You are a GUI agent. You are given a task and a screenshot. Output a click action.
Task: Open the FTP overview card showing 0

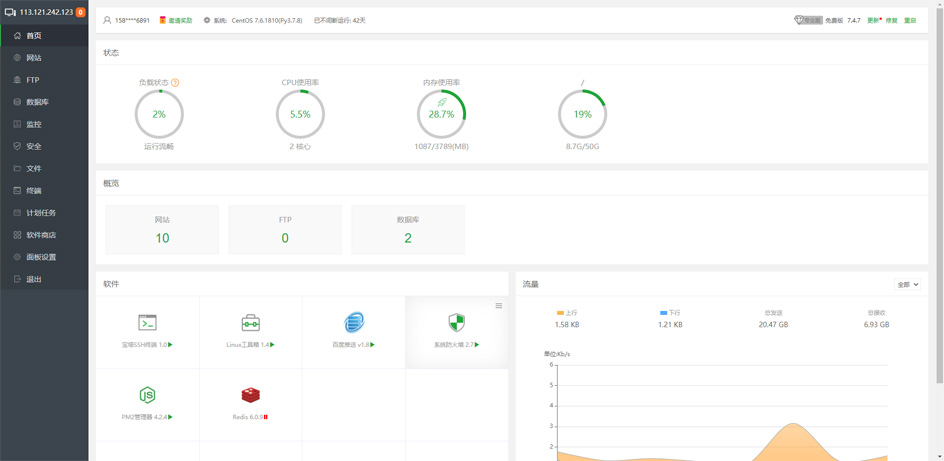pos(285,230)
